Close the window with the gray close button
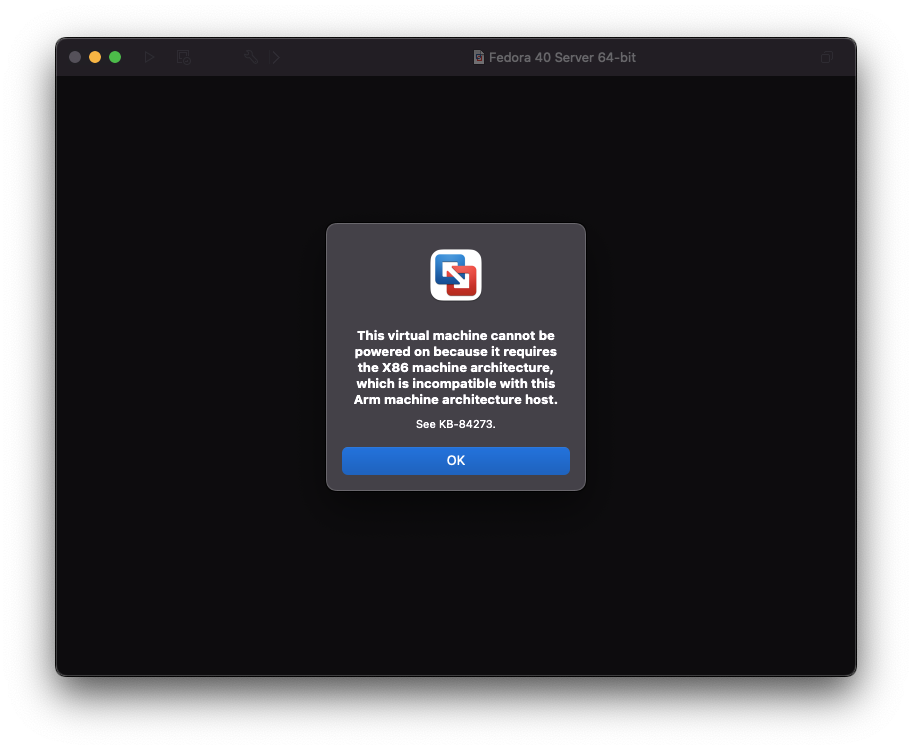The image size is (912, 750). pos(75,57)
